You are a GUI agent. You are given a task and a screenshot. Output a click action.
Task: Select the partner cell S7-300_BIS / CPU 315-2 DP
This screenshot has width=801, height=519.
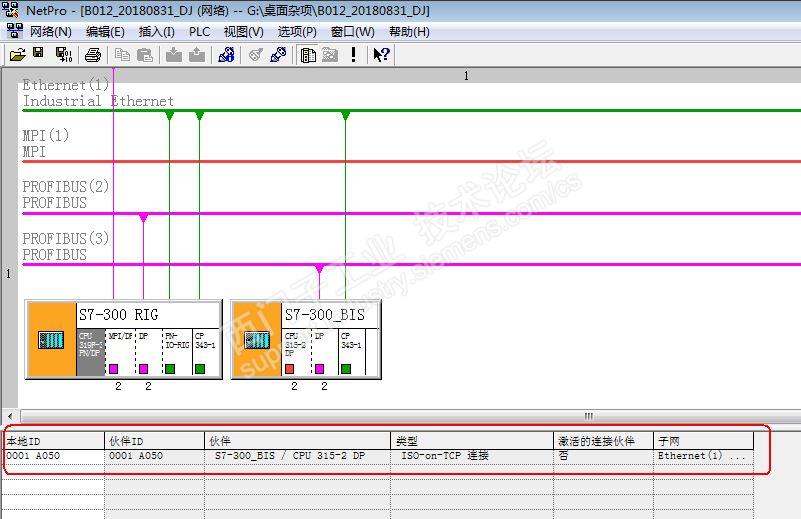point(297,456)
